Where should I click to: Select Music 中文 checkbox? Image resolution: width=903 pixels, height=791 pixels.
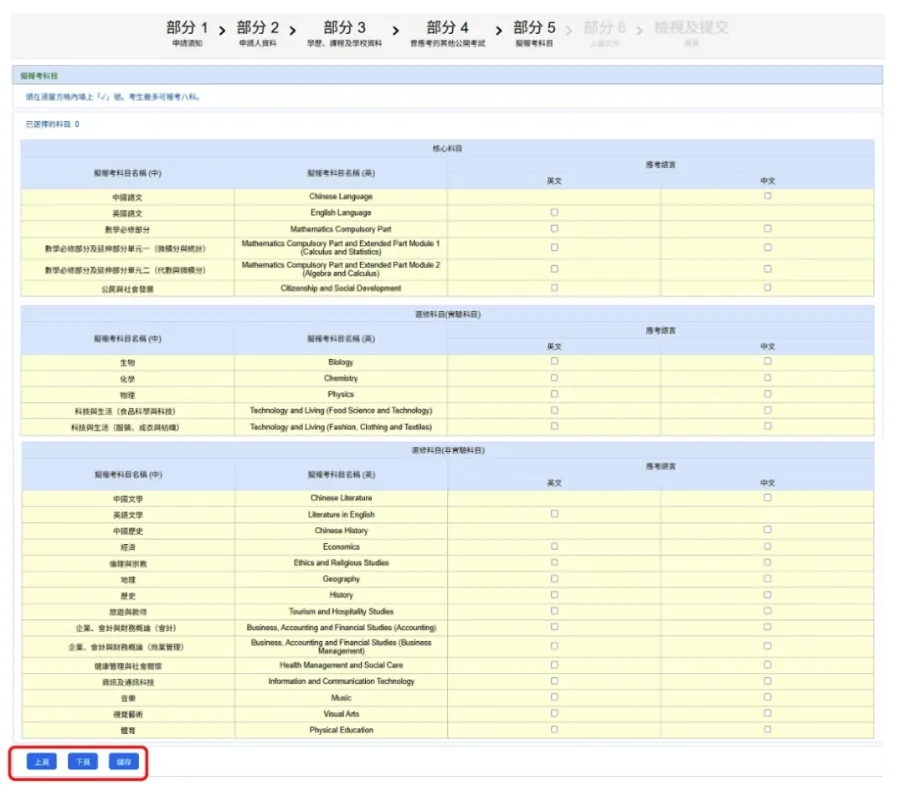767,697
